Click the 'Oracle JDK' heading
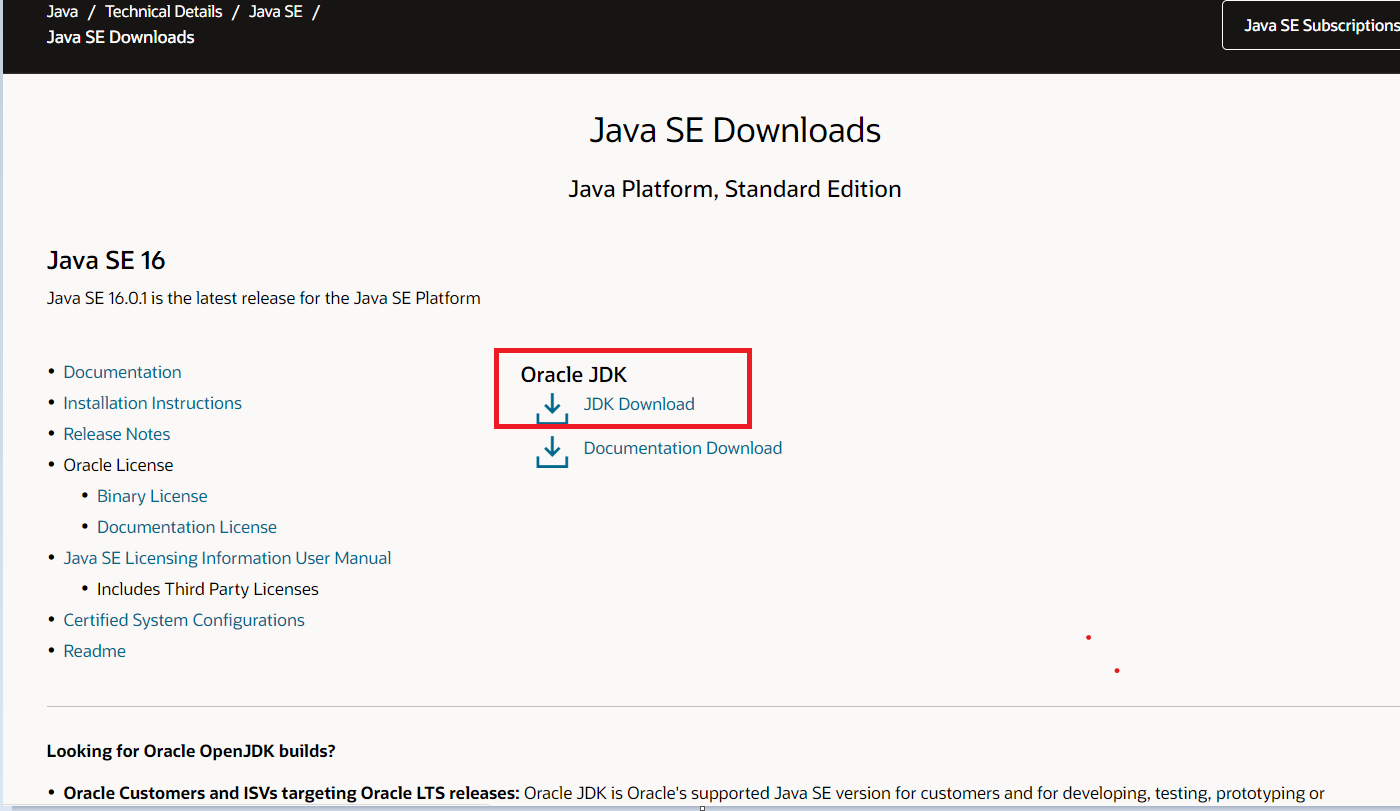This screenshot has width=1400, height=811. 574,375
